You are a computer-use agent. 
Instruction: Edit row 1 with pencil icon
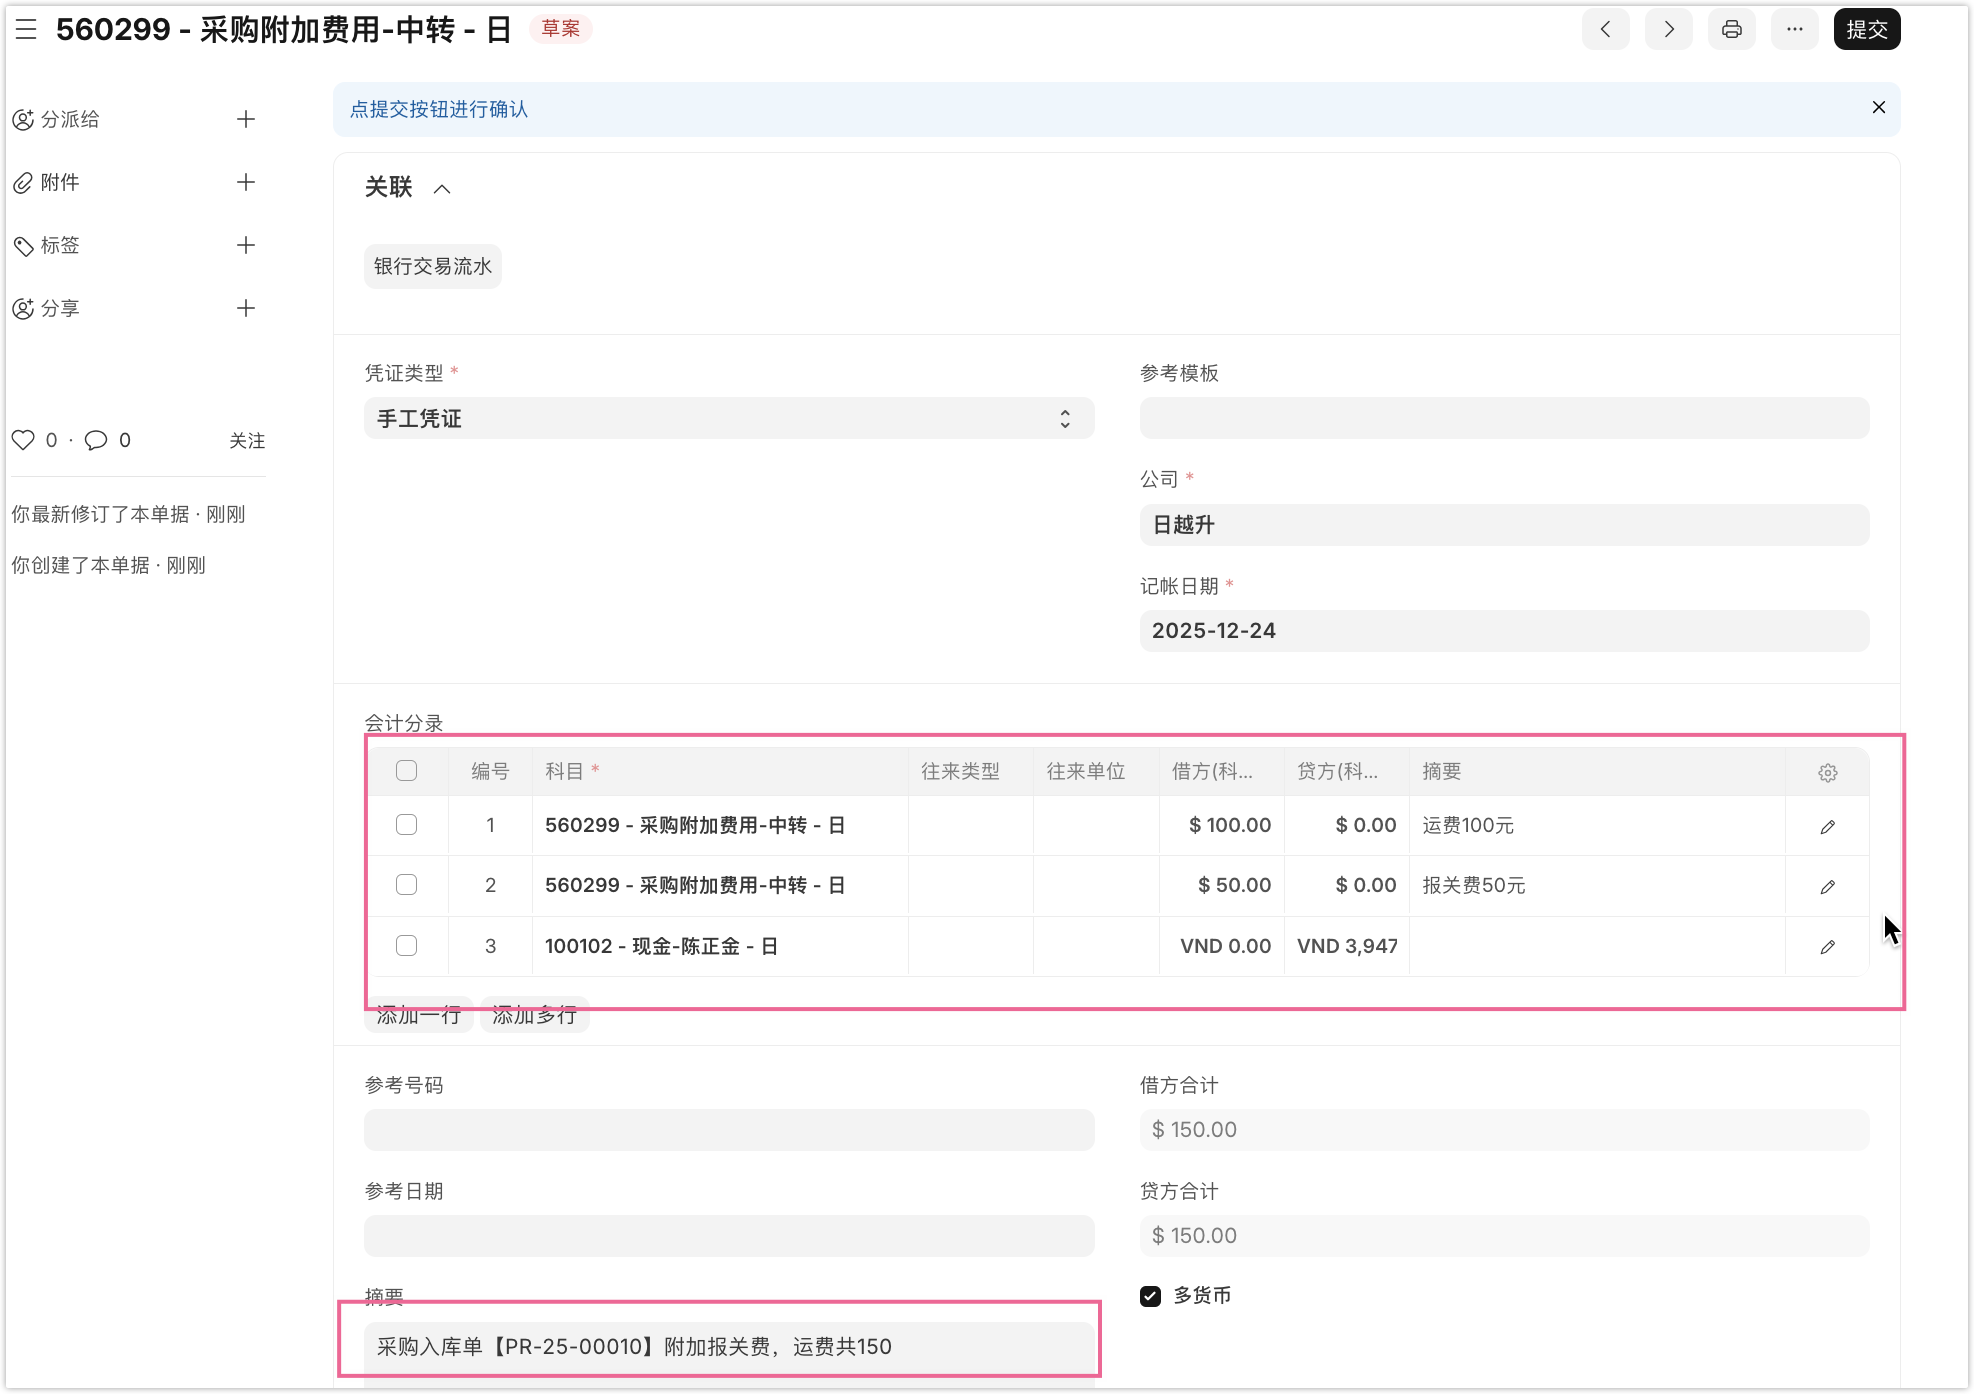click(1827, 827)
